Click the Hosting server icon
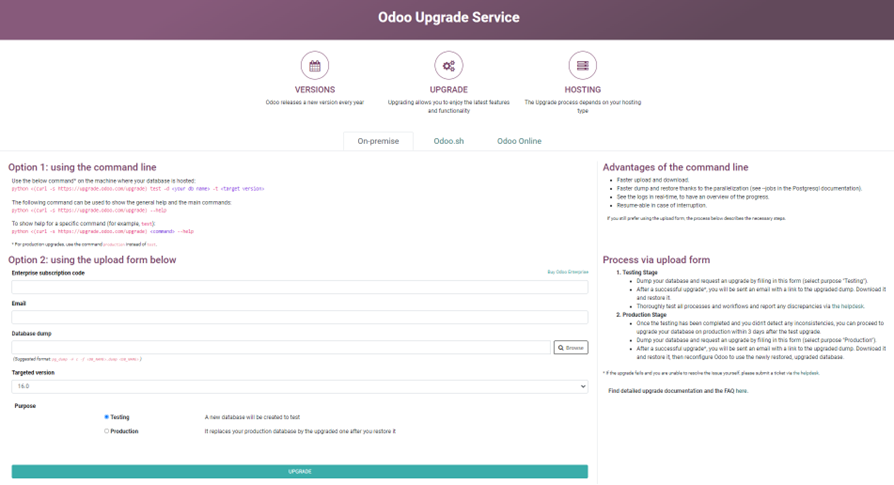Screen dimensions: 894x485 click(x=583, y=66)
